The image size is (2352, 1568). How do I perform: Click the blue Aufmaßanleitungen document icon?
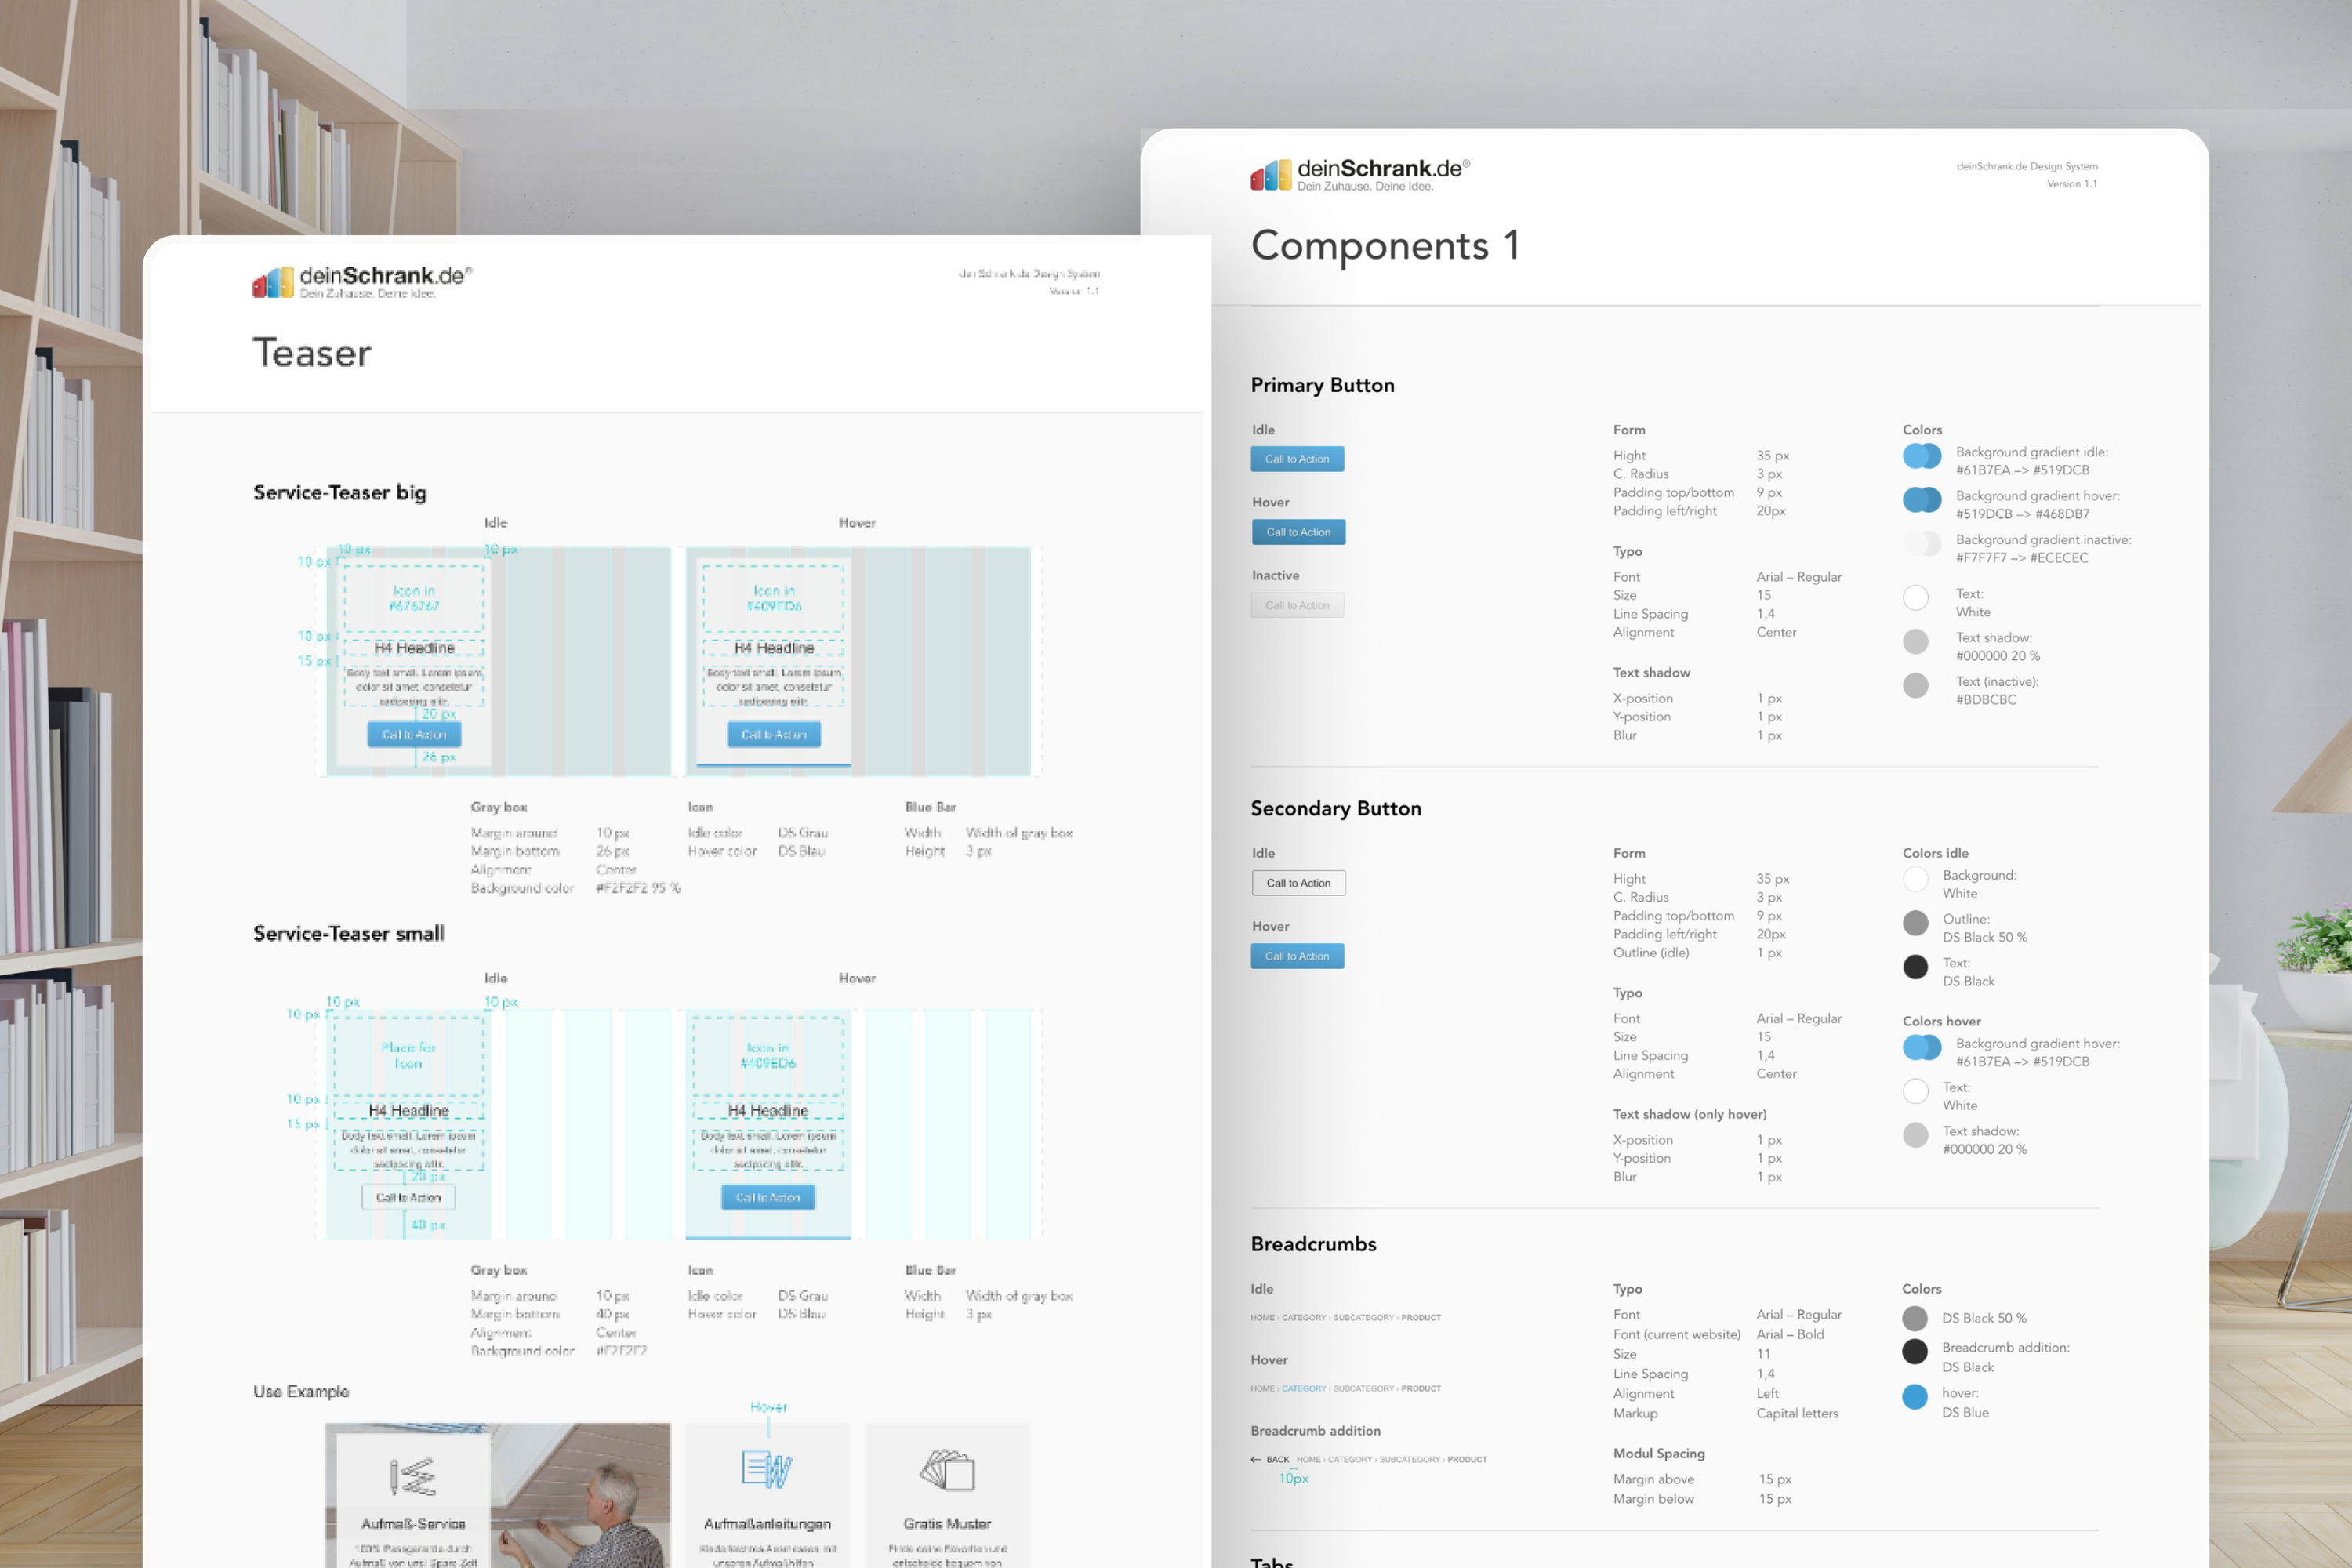click(767, 1469)
